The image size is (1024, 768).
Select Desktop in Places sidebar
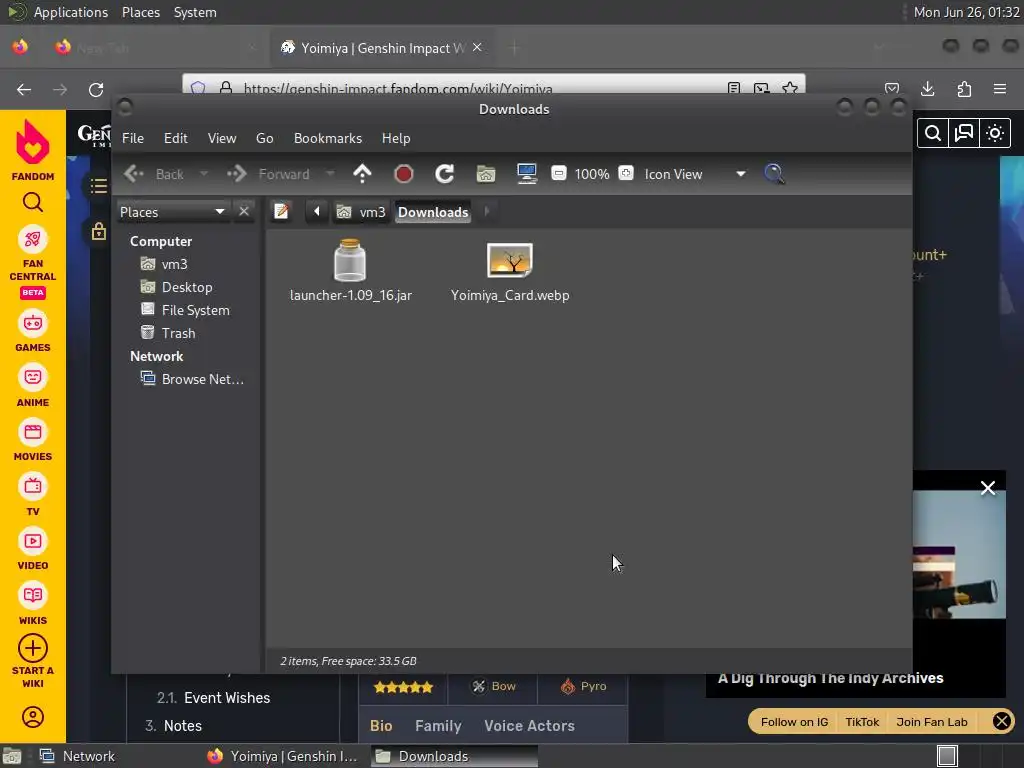(176, 287)
